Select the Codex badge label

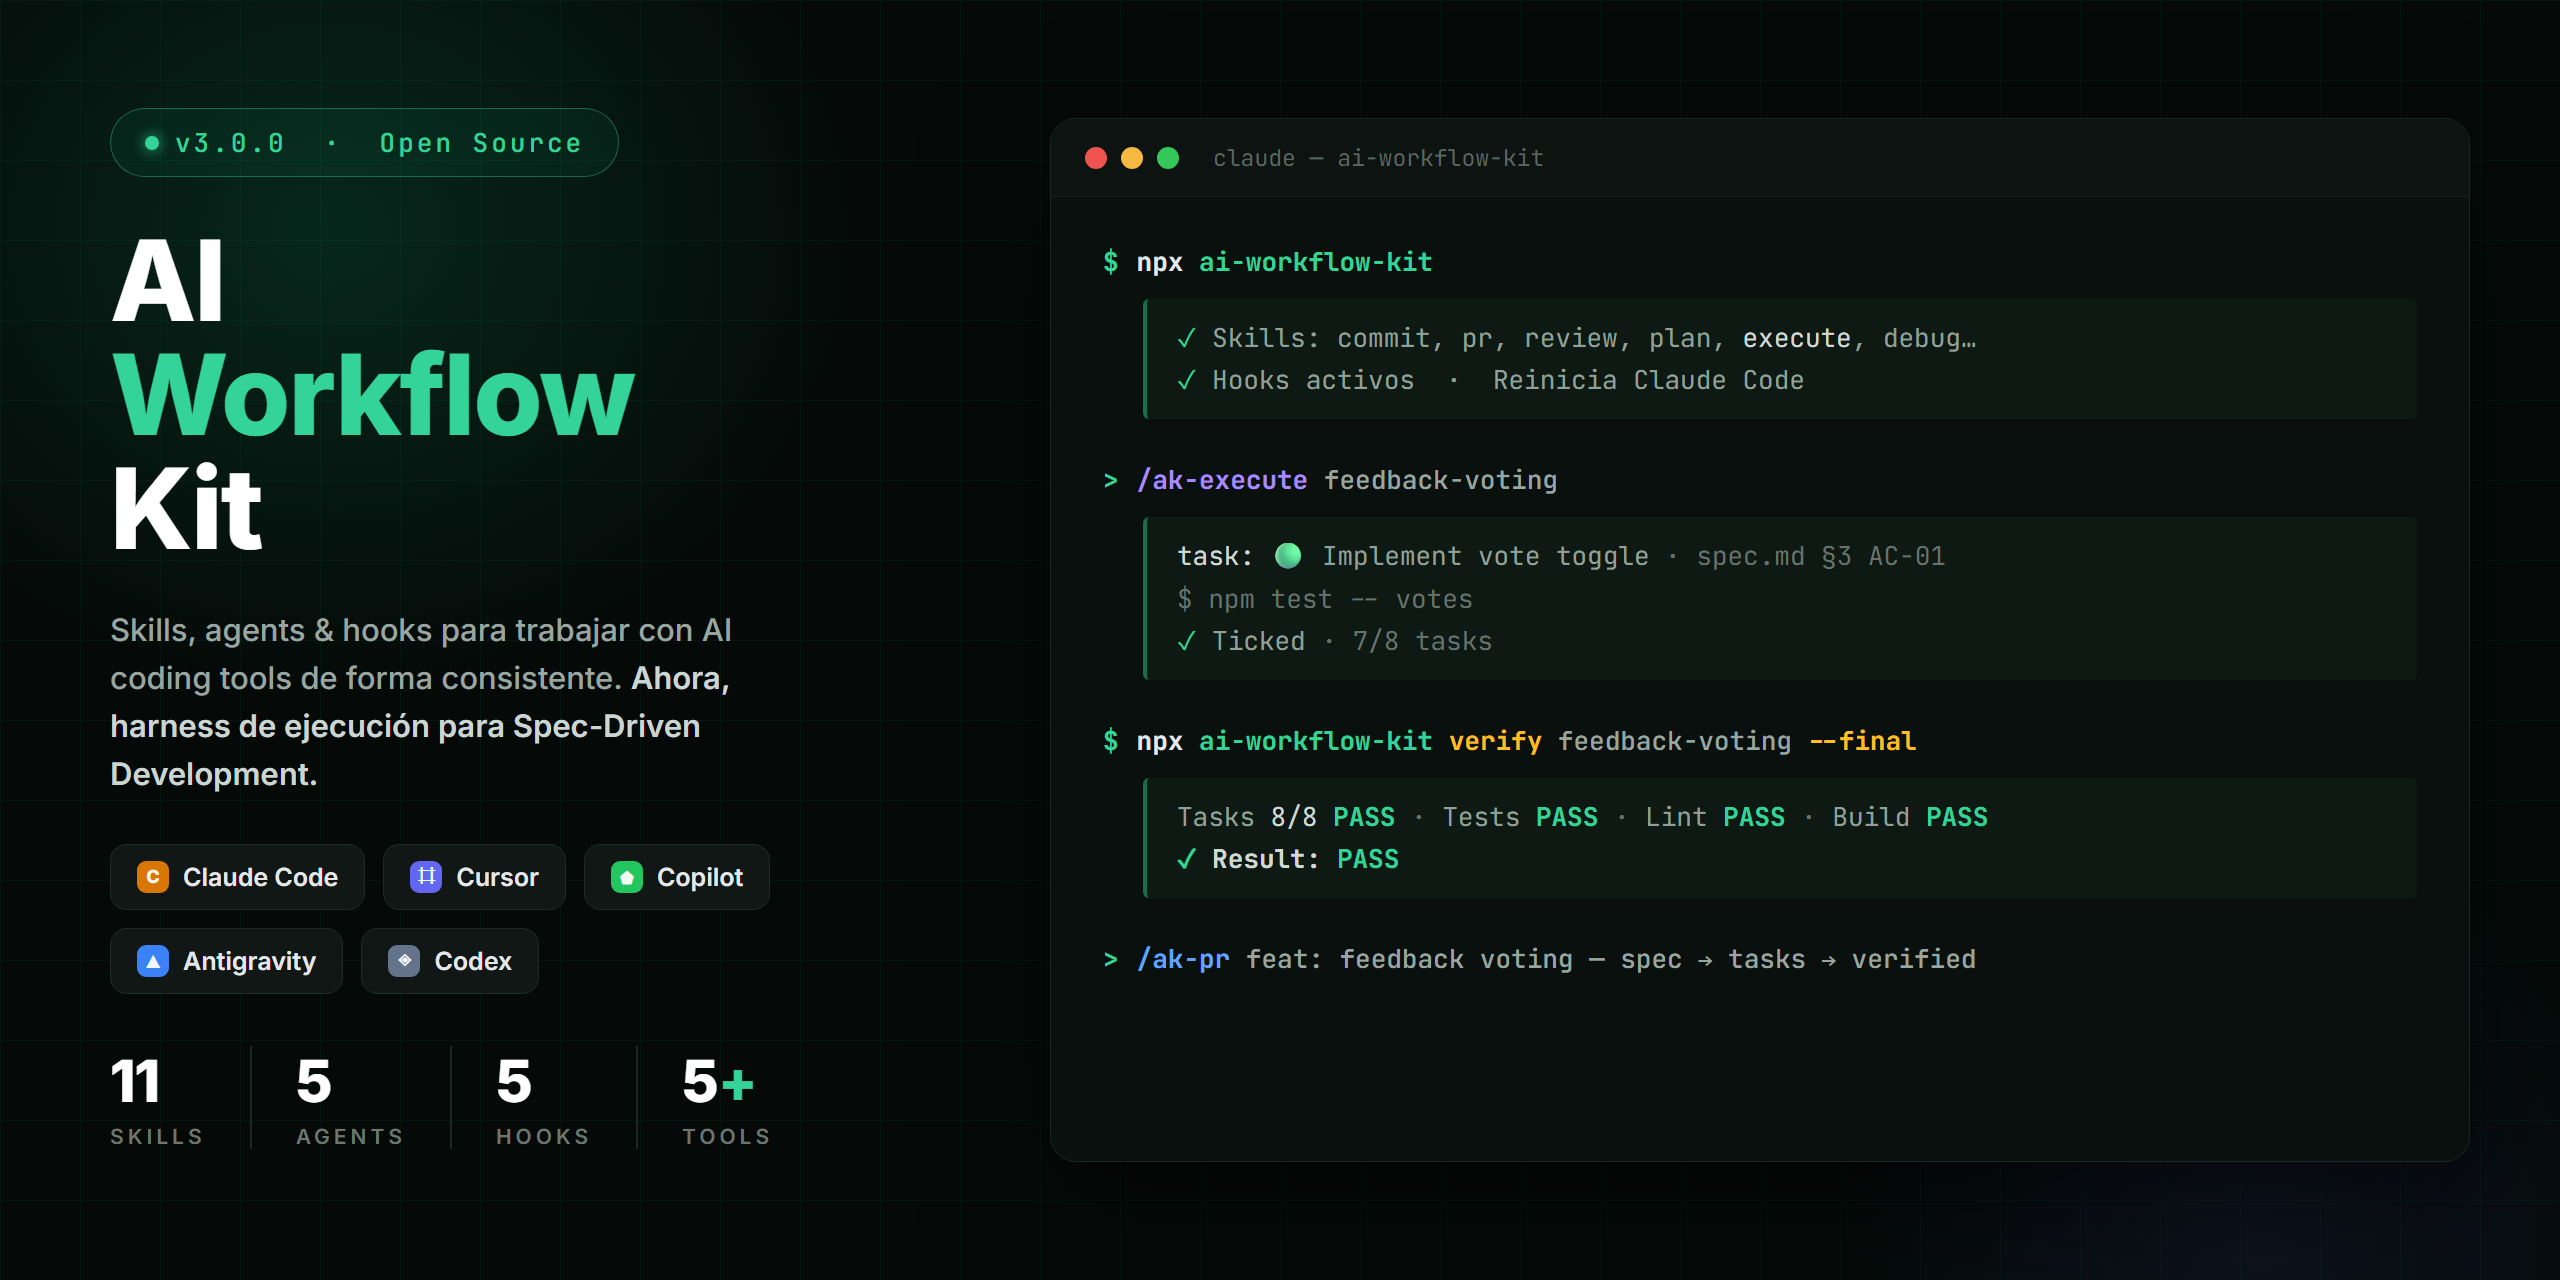point(473,961)
